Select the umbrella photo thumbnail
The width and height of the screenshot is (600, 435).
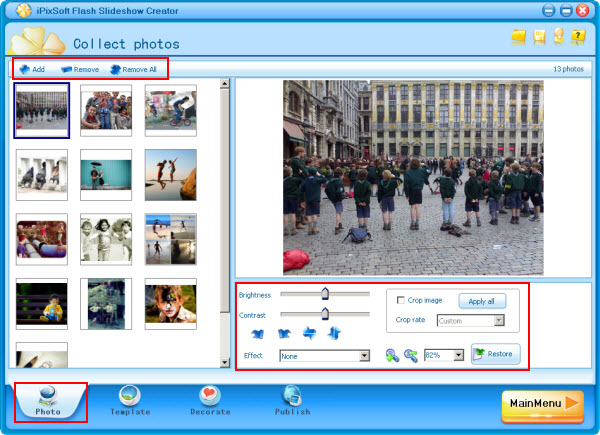click(106, 175)
